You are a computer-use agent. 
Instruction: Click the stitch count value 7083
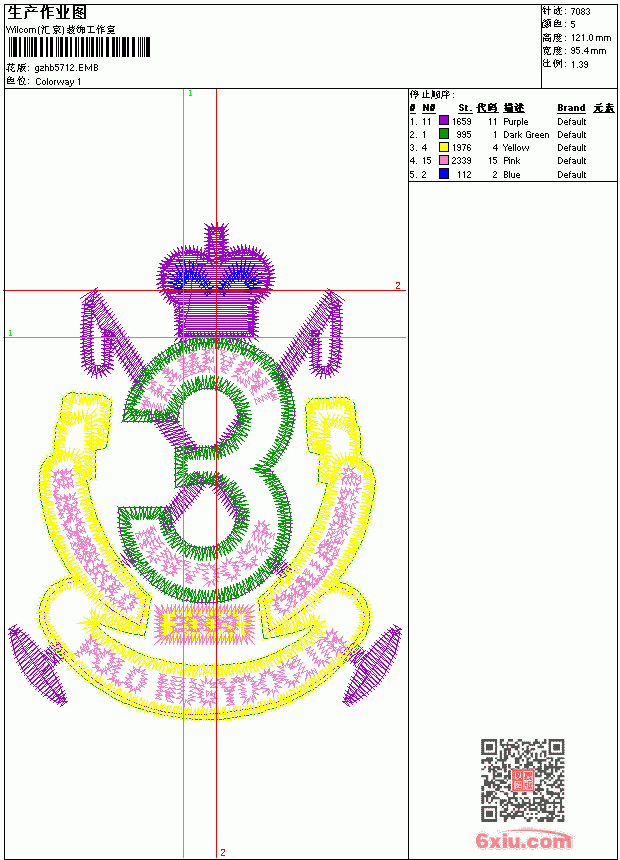click(x=580, y=12)
